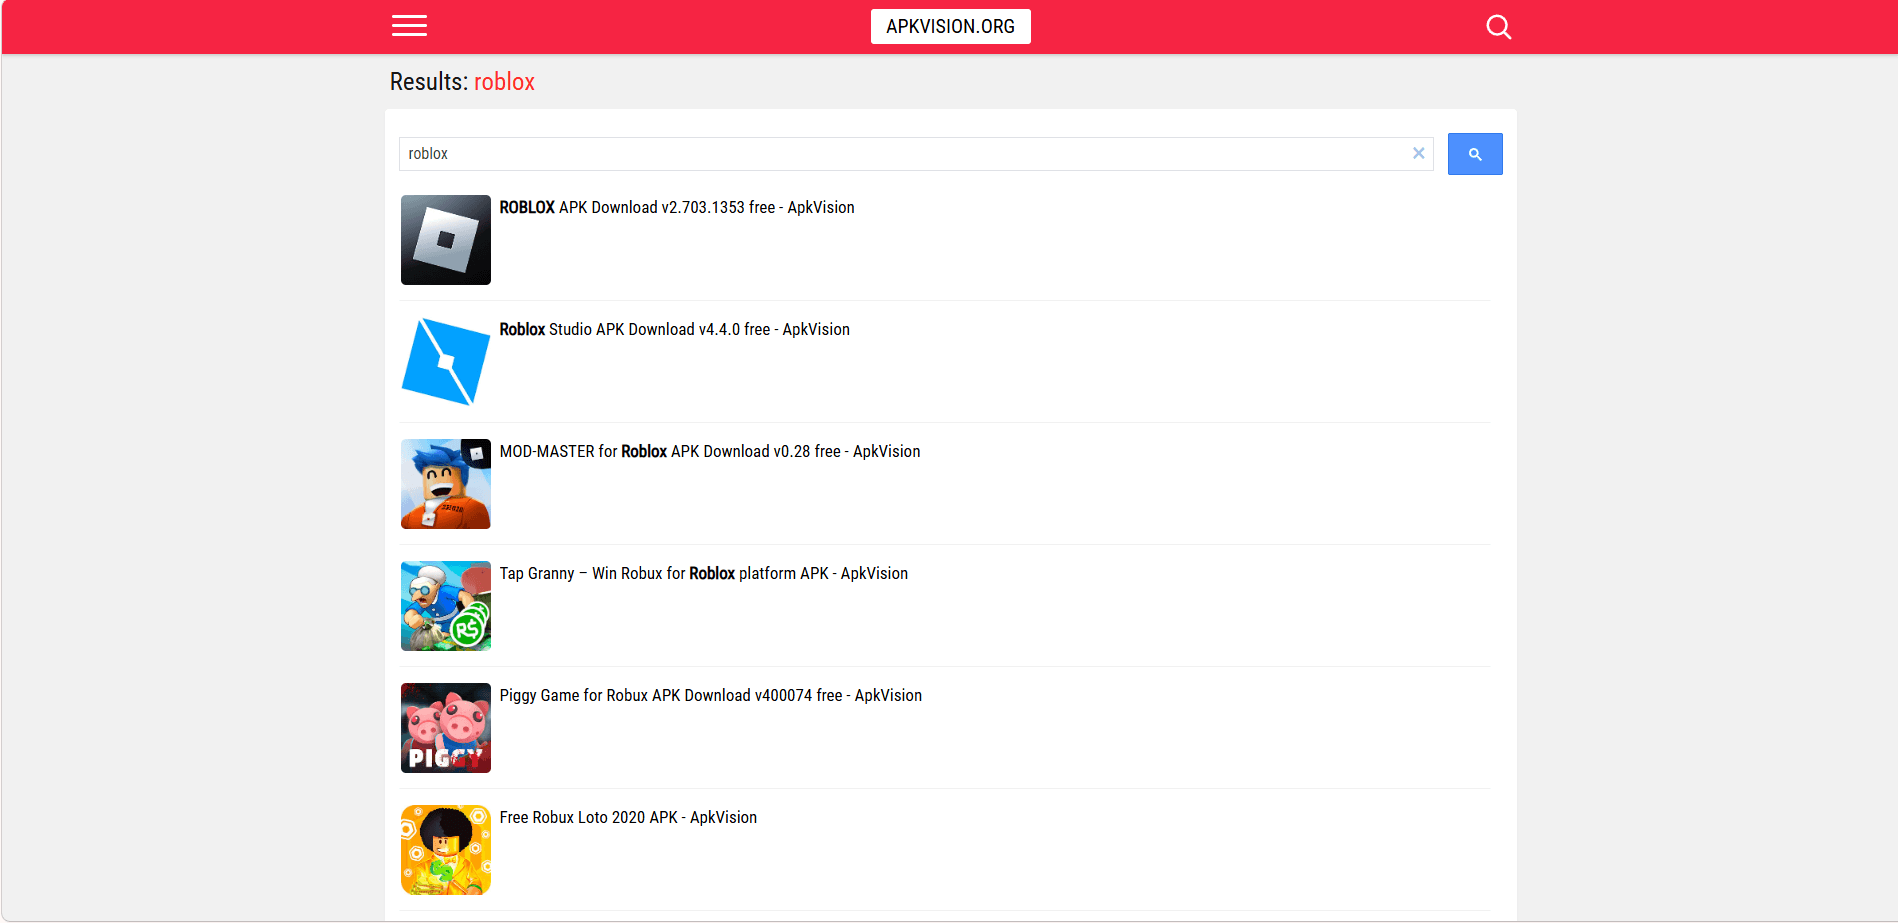Open Tap Granny Win Robux link

coord(703,574)
